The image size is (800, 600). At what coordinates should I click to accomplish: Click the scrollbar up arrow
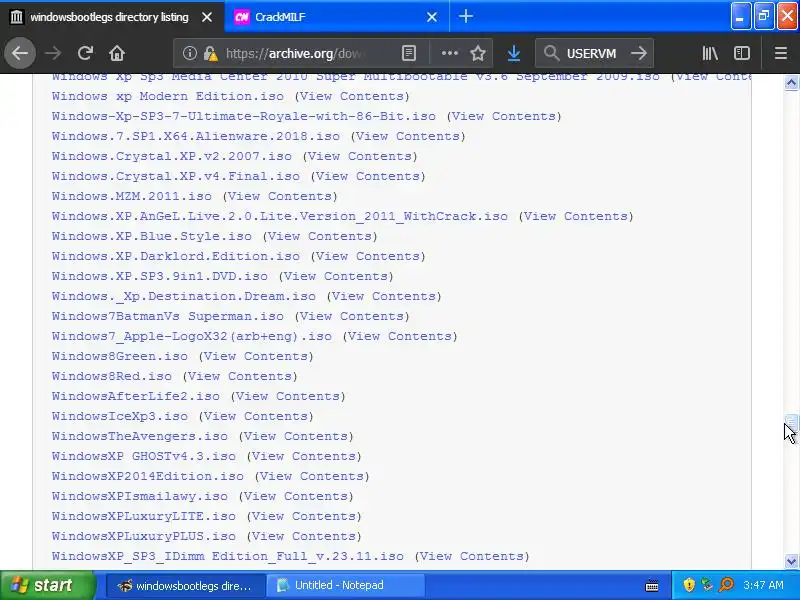(791, 83)
